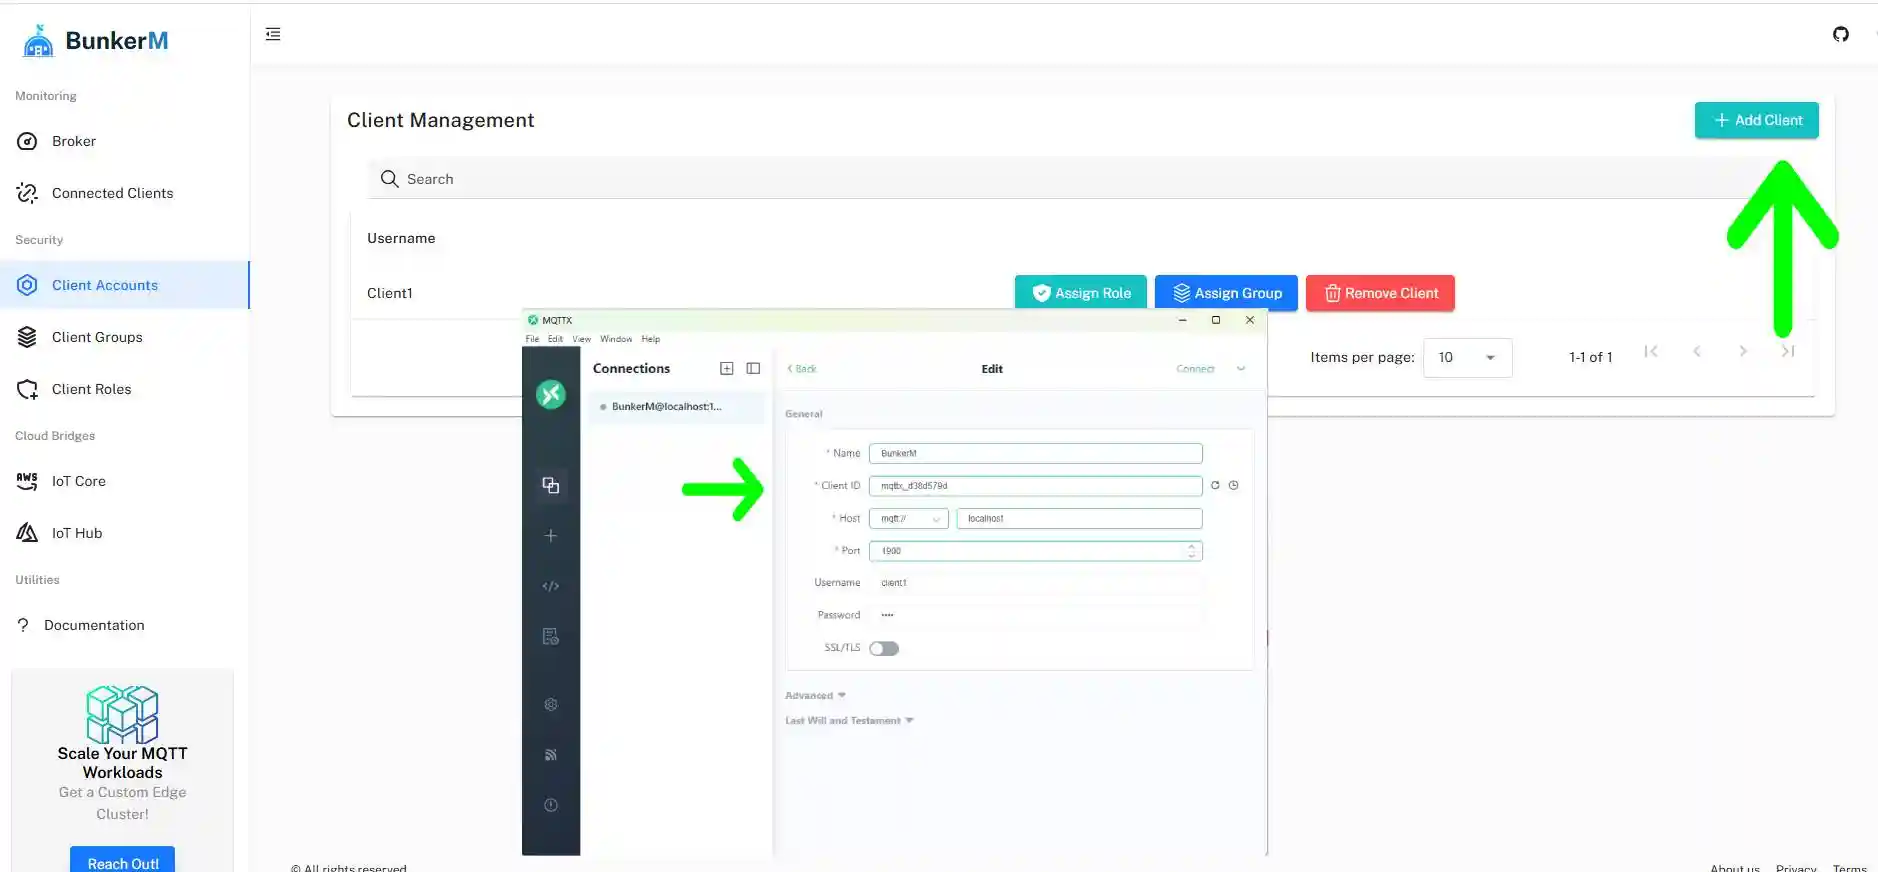Screen dimensions: 1878x872
Task: Click the MQTT cluster cubes graphic
Action: [x=122, y=714]
